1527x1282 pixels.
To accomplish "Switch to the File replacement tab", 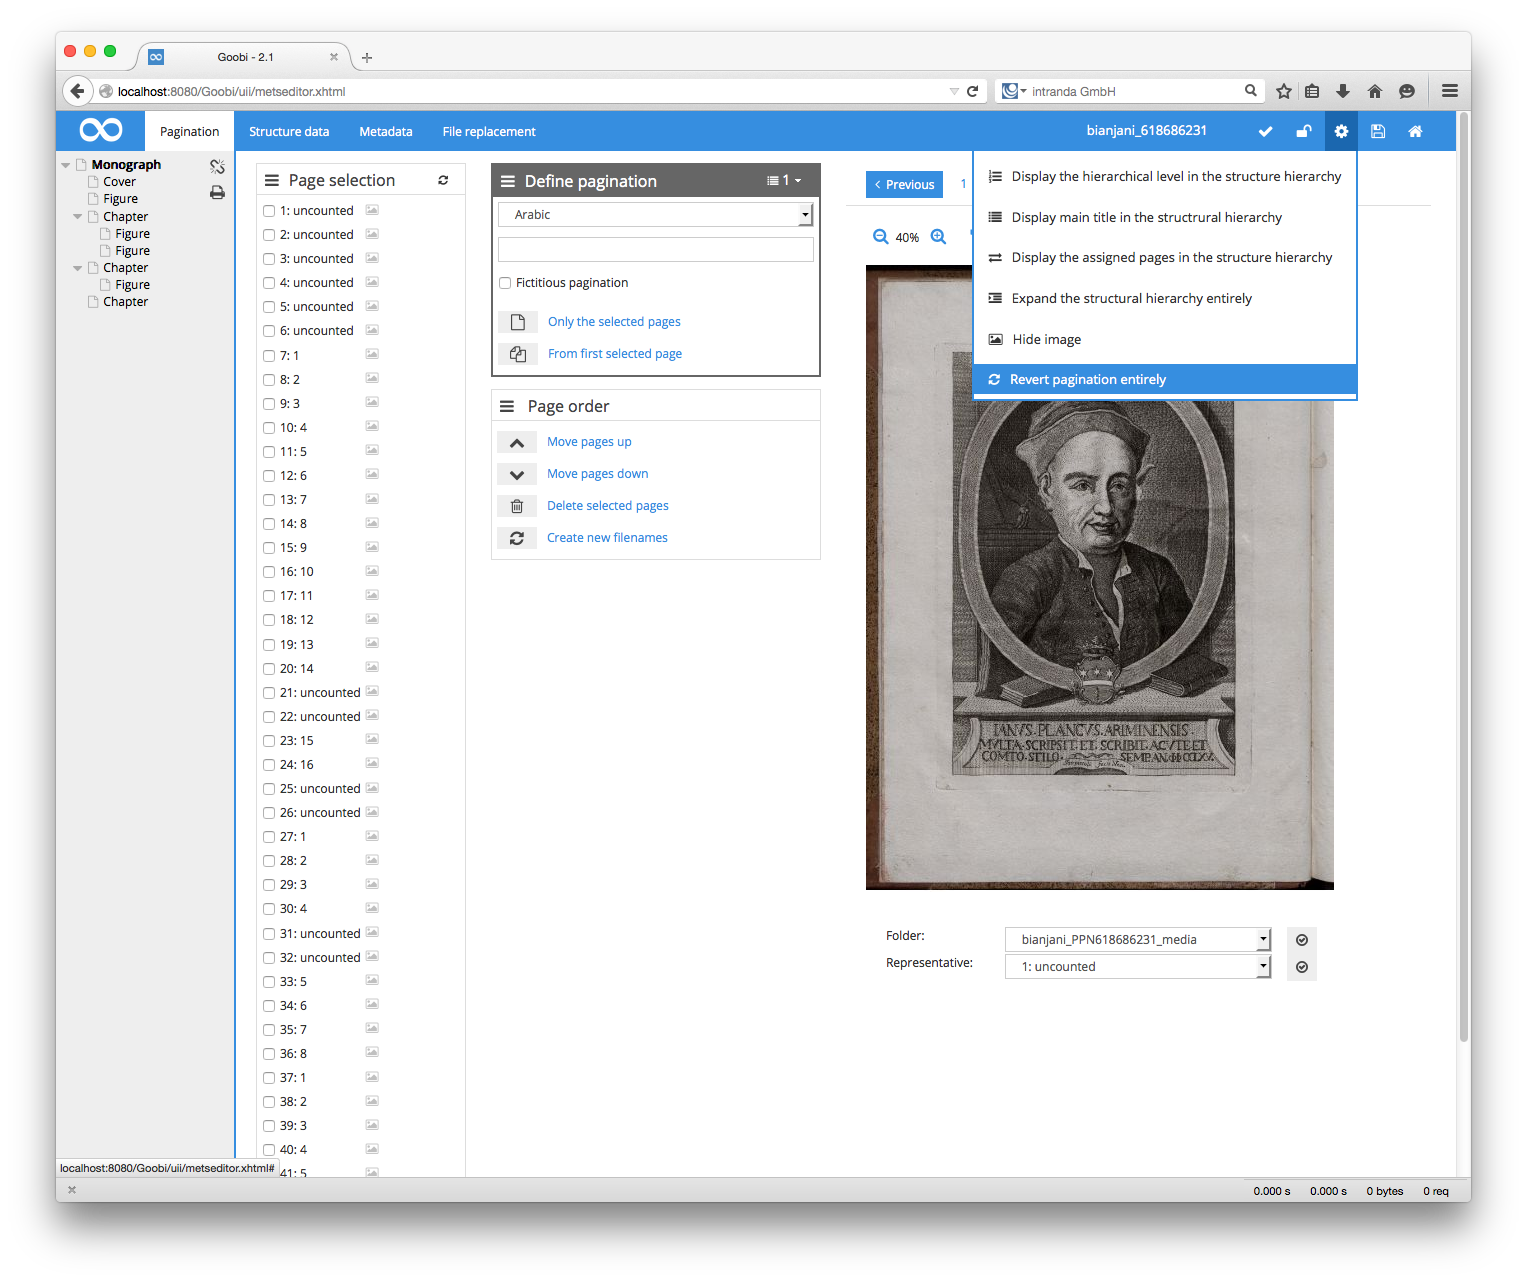I will (x=489, y=132).
